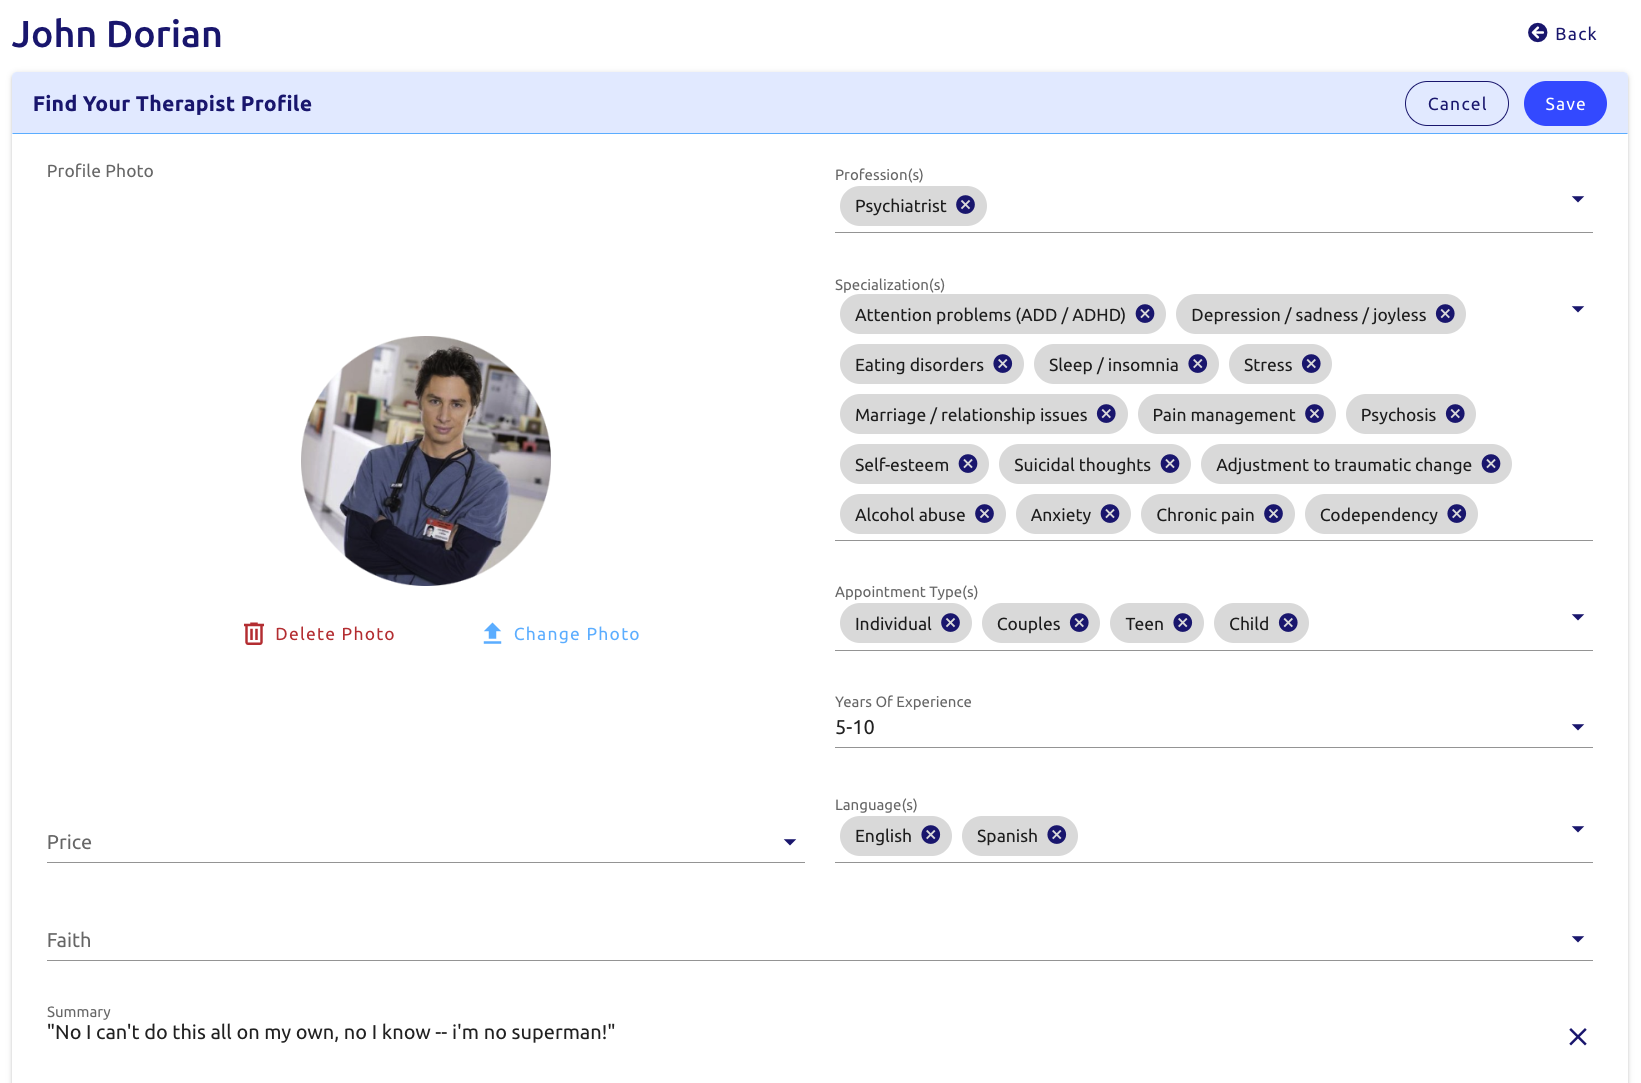
Task: Remove the Self-esteem chip
Action: click(968, 464)
